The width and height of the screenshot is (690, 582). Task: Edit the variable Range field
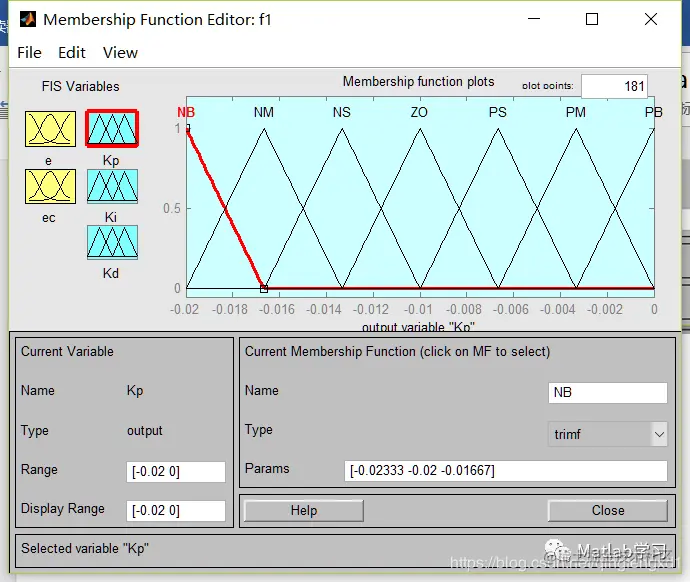(176, 472)
